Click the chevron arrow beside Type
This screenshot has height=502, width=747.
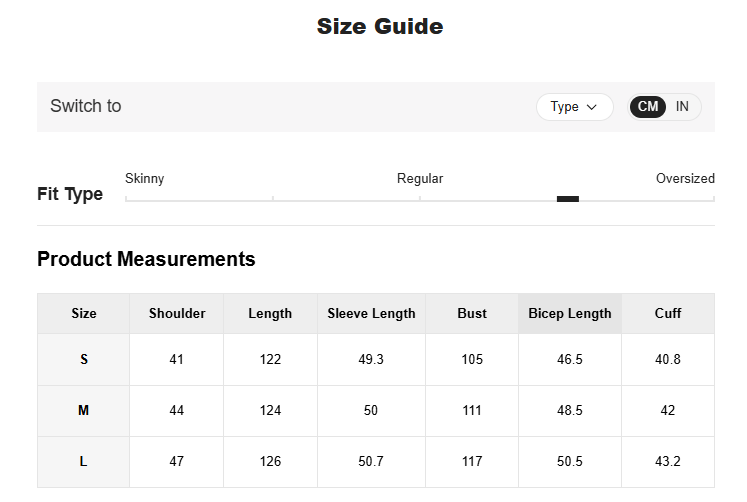tap(592, 107)
